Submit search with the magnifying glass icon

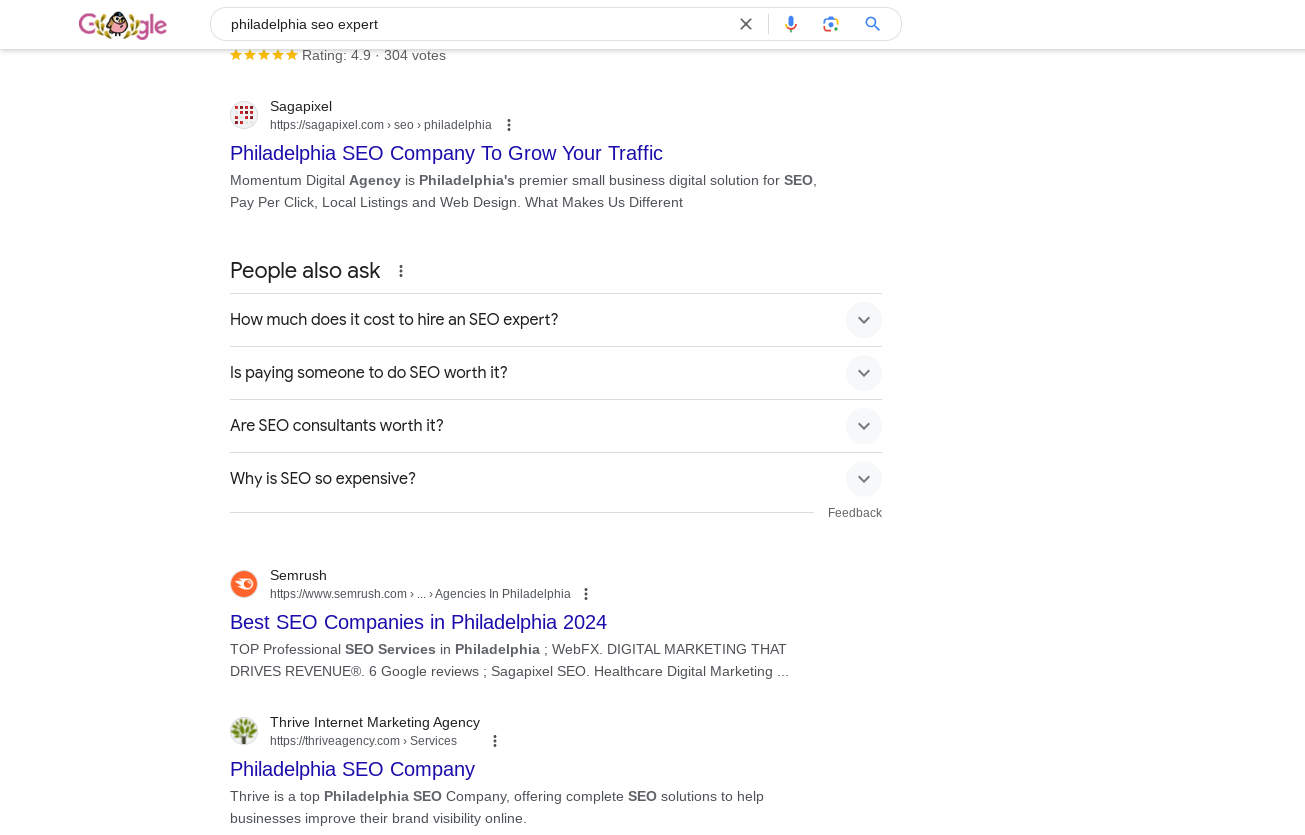click(873, 24)
